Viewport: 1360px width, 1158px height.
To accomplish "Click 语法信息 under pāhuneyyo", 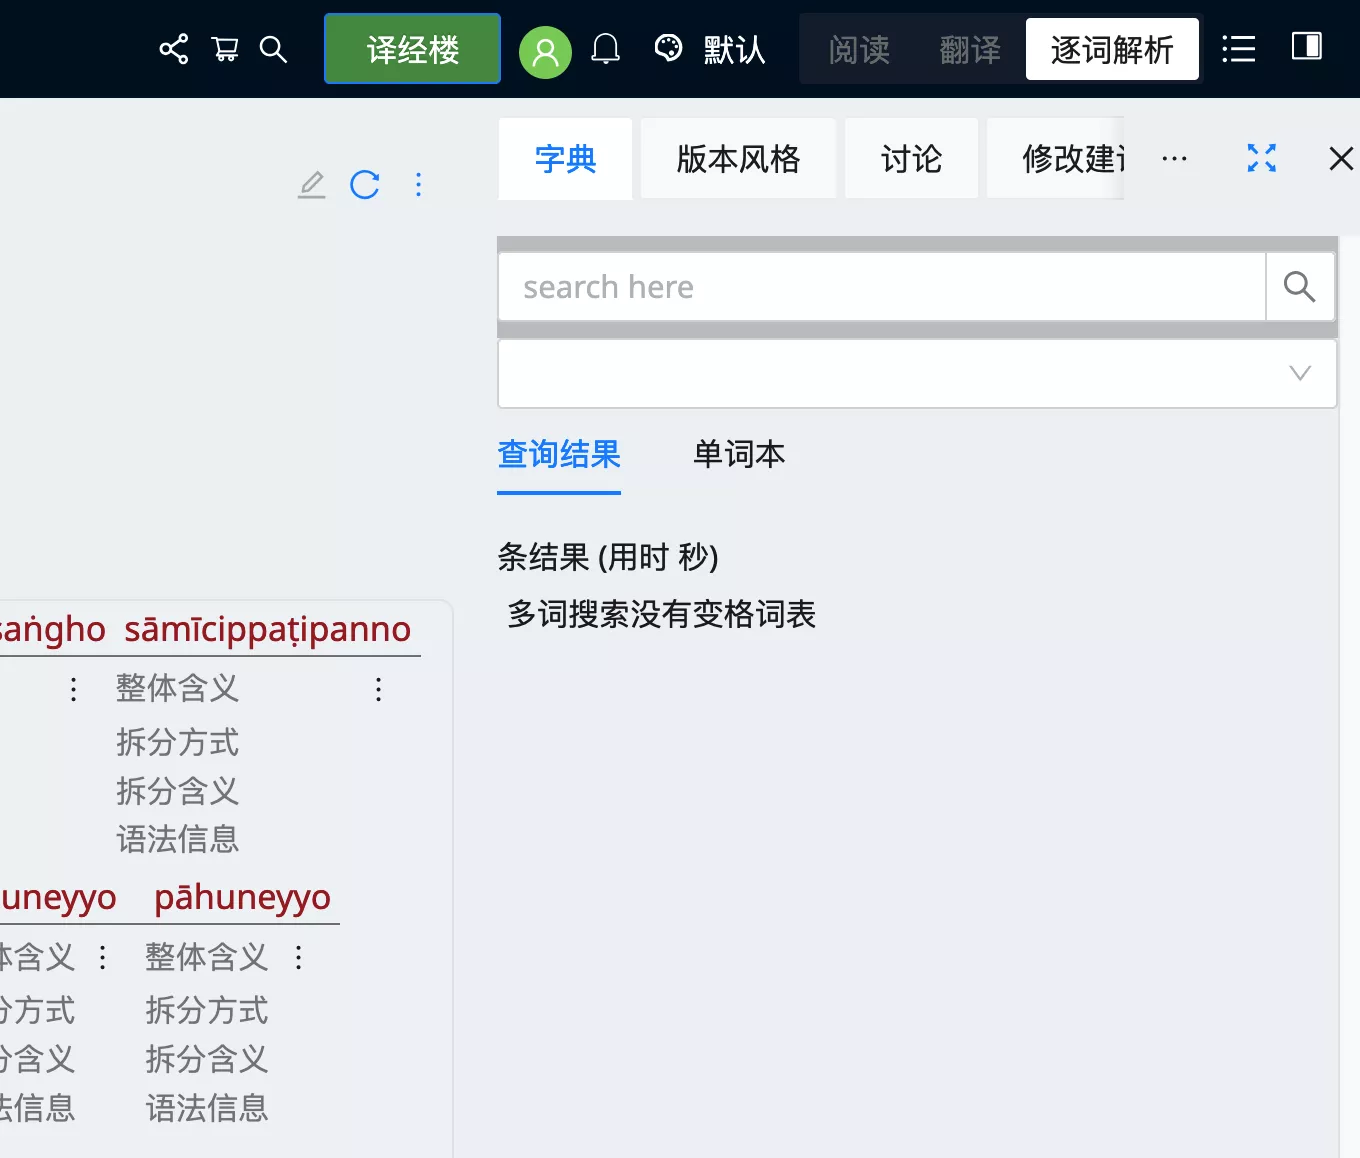I will coord(207,1108).
